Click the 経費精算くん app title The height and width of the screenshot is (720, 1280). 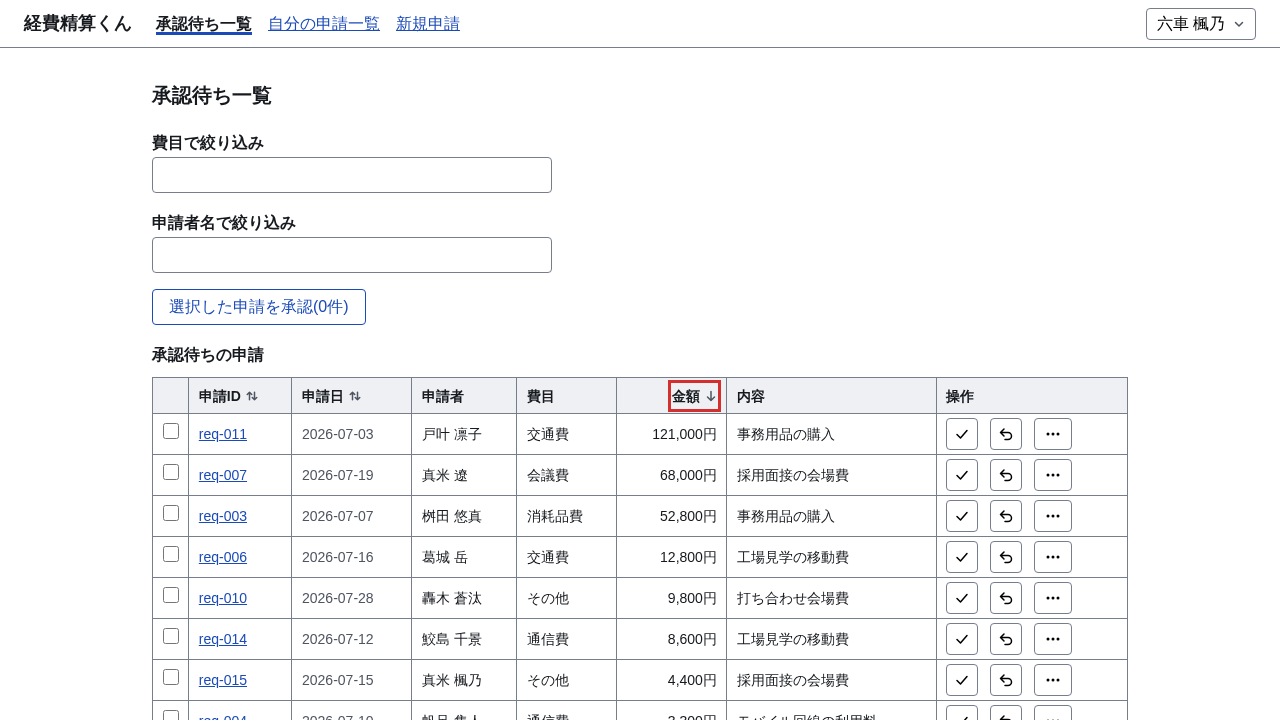coord(78,24)
